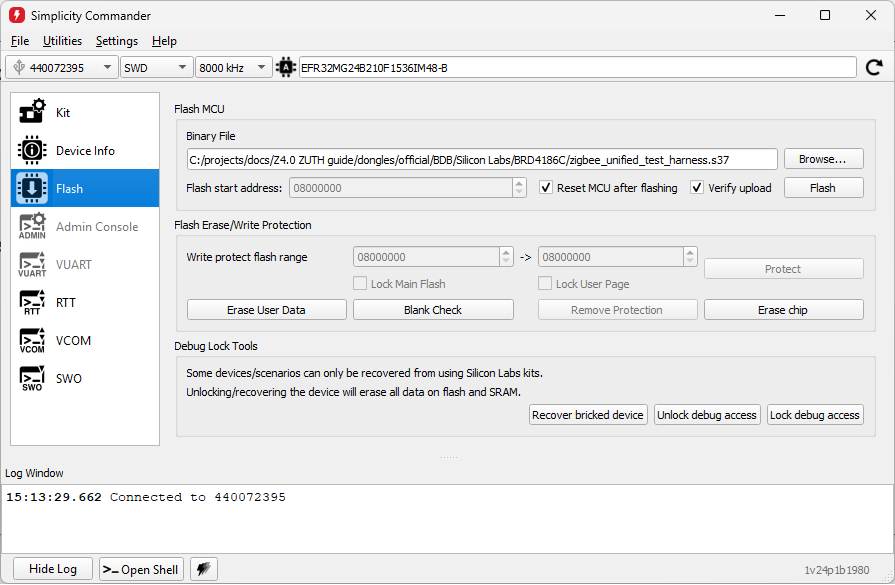
Task: Open the SWO terminal icon
Action: point(32,378)
